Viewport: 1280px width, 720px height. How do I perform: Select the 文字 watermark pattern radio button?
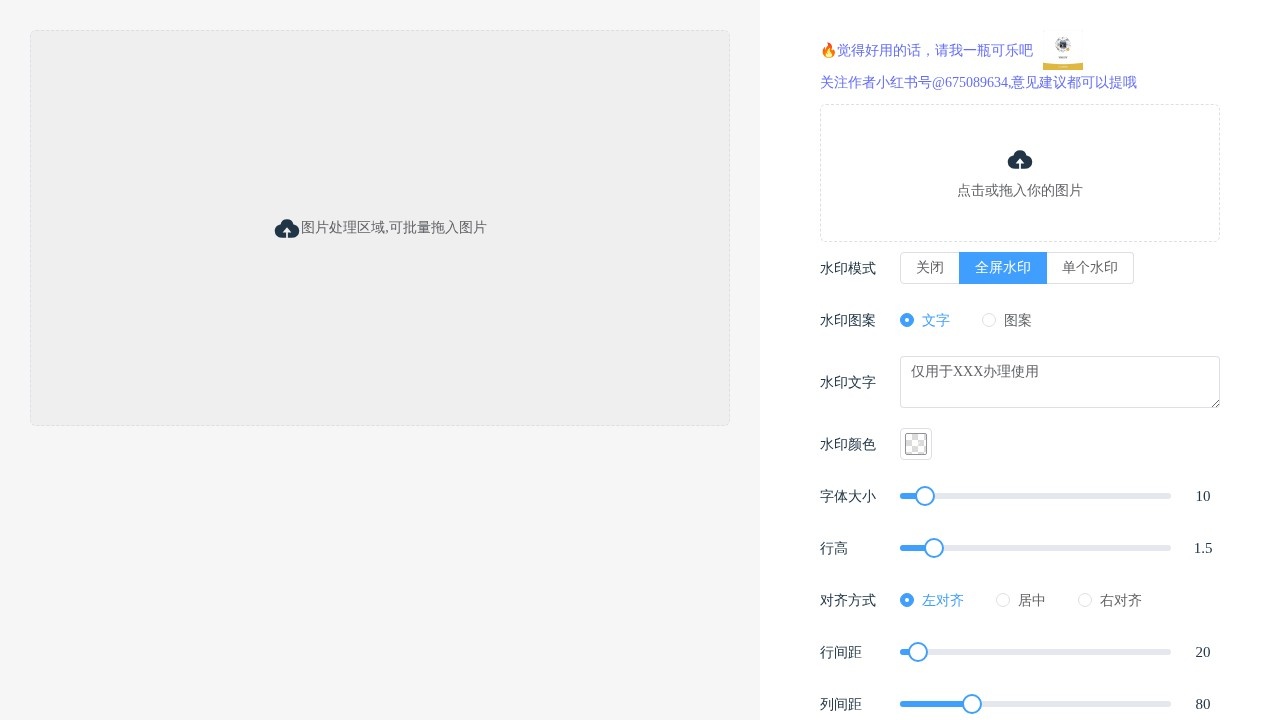907,320
